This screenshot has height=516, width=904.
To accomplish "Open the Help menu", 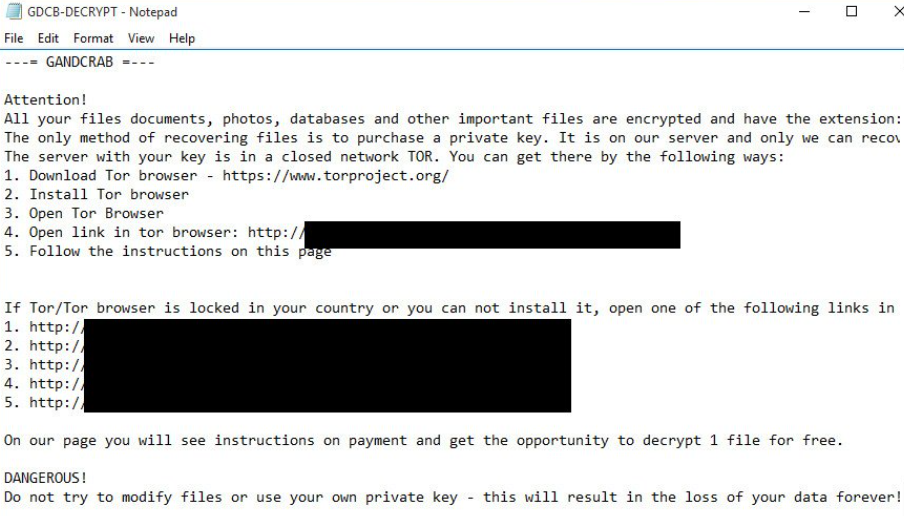I will (x=182, y=39).
